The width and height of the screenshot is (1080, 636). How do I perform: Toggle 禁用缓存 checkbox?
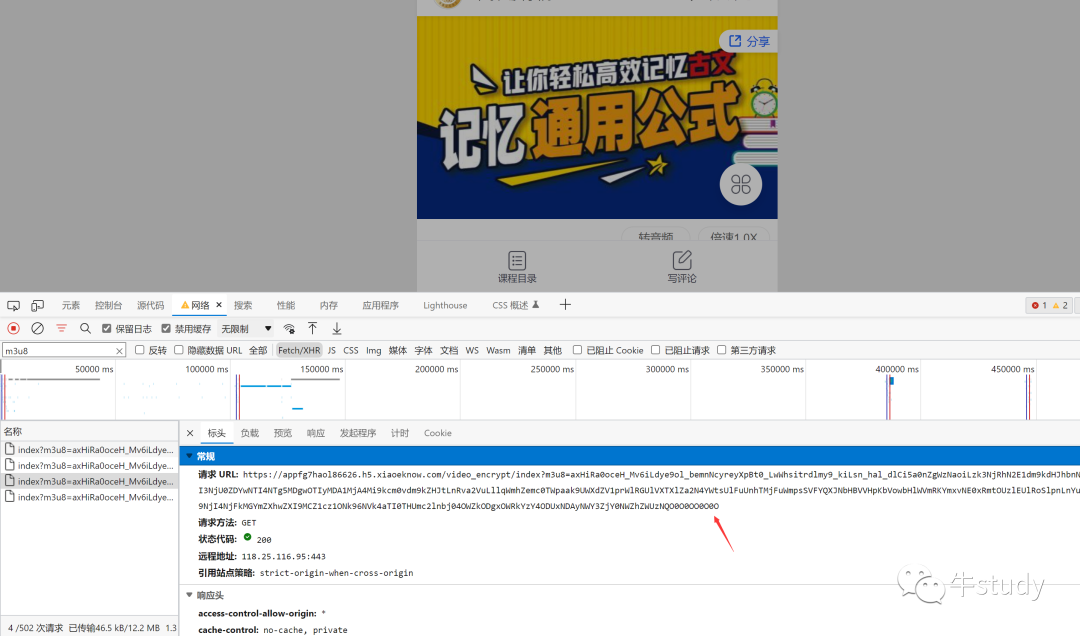point(166,329)
